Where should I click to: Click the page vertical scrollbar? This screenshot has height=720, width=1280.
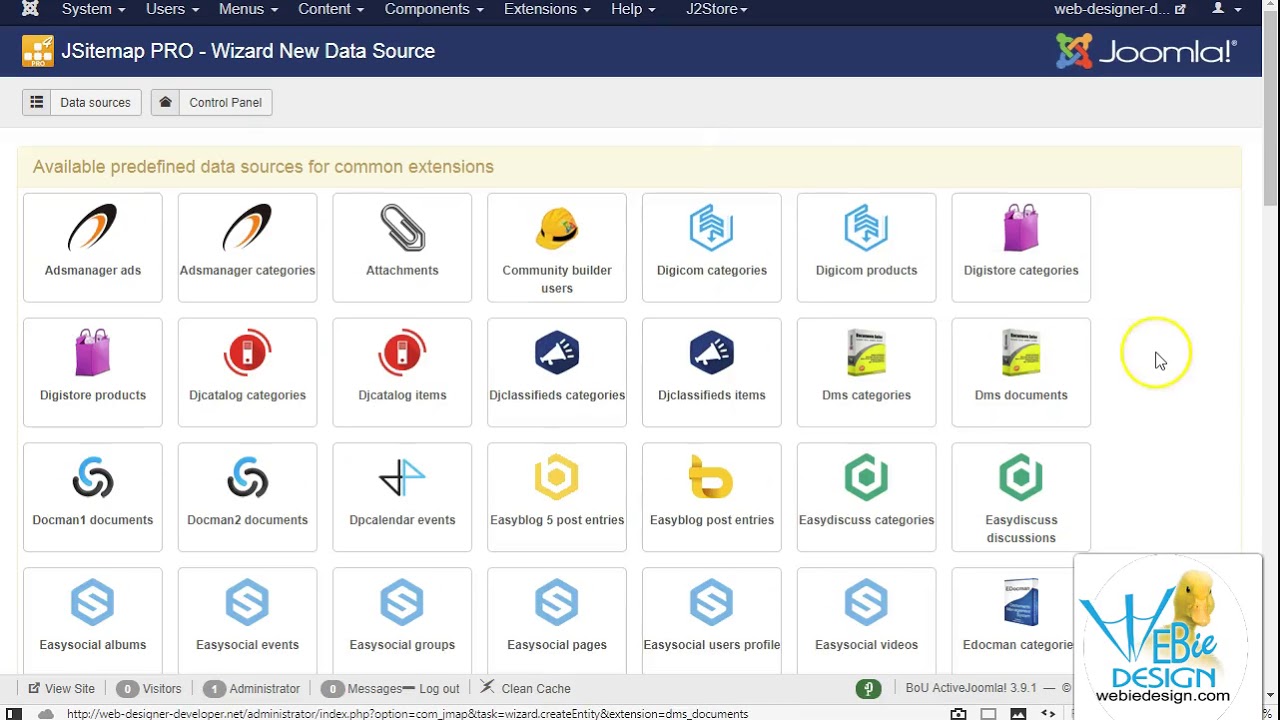point(1270,150)
